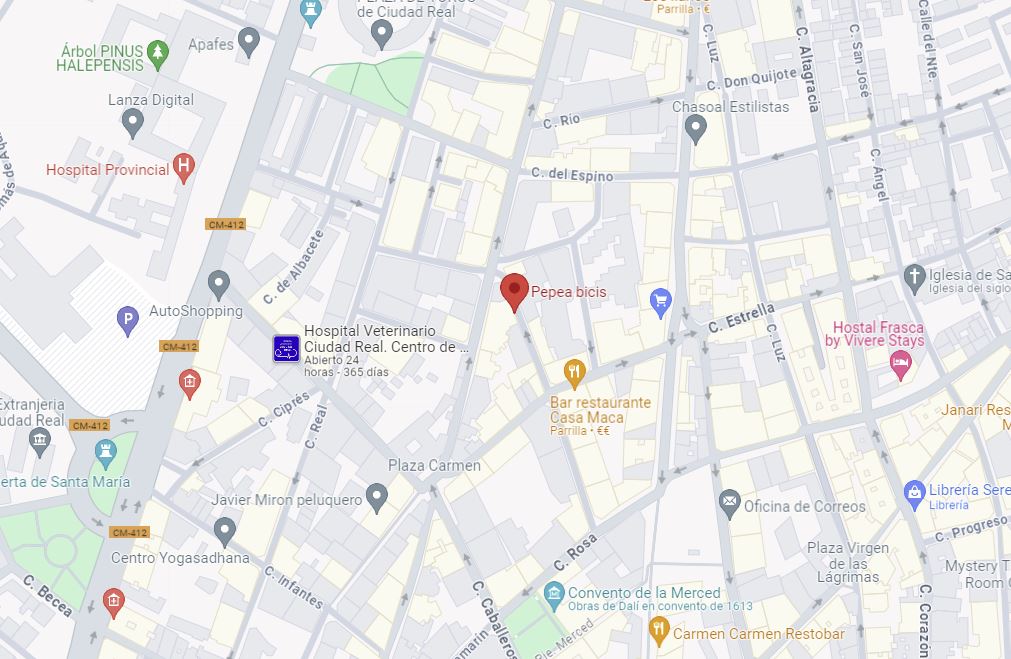Open the Apafes location pin
The width and height of the screenshot is (1011, 659).
[249, 43]
